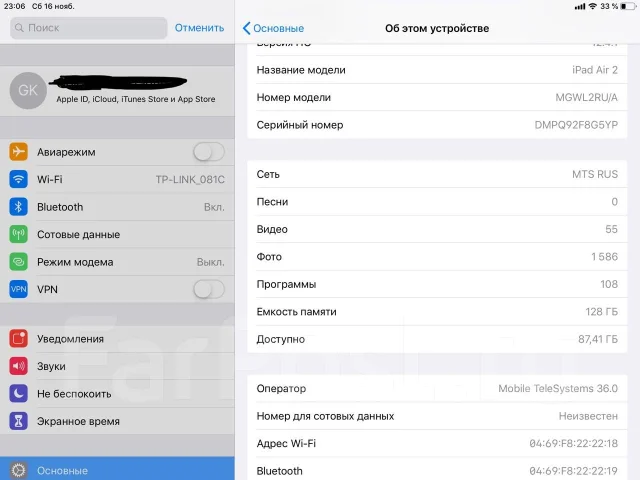Tap the Емкость памяти 128 ГБ row
640x480 pixels.
pos(437,311)
